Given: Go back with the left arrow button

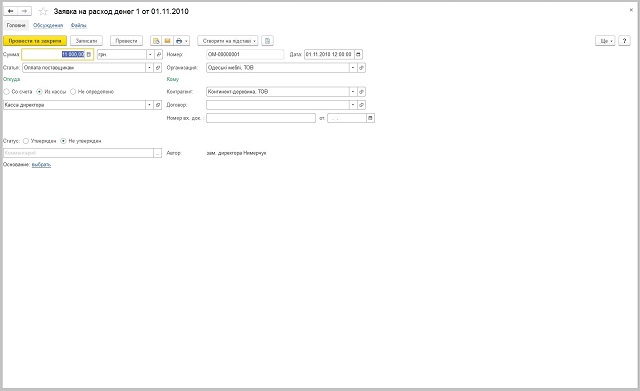Looking at the screenshot, I should (x=11, y=11).
